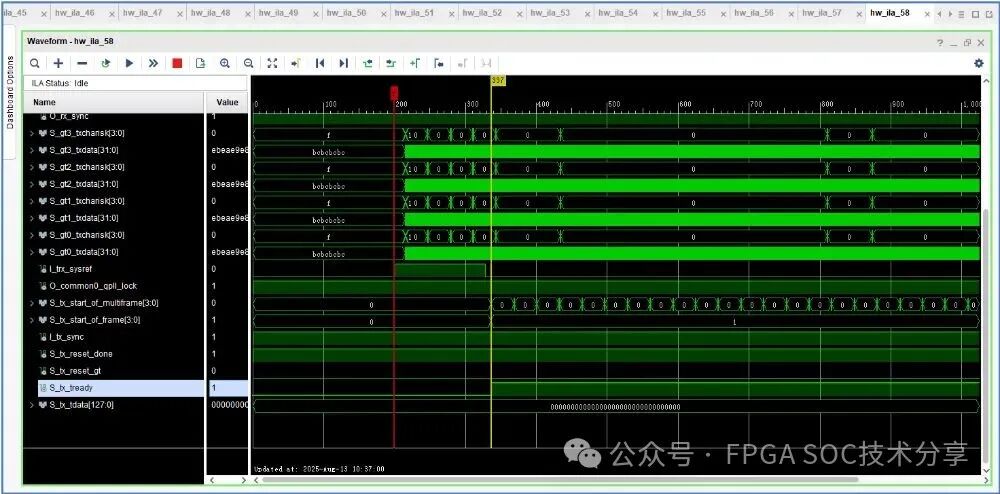
Task: Go to previous marker icon
Action: [x=438, y=63]
